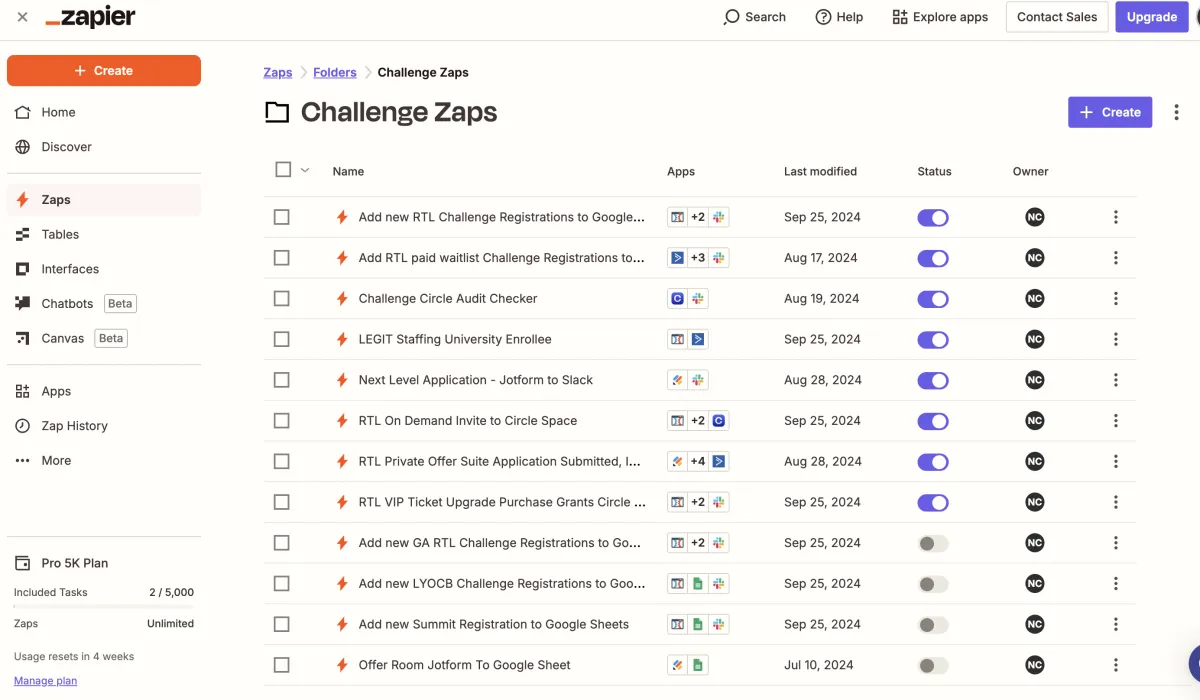
Task: Click +4 apps badge on RTL Private Offer Suite
Action: (x=698, y=462)
